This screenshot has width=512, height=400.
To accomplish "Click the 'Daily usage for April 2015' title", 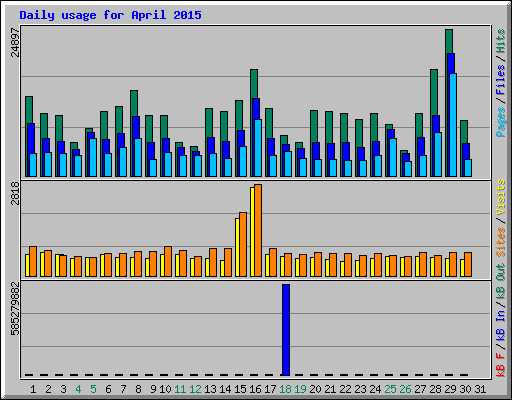I will 110,15.
